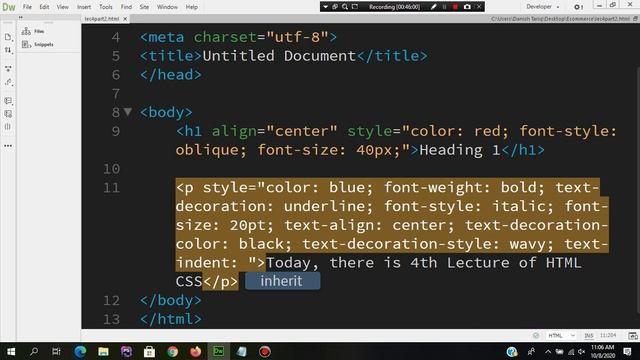Click the real-time preview icon in status bar
This screenshot has height=360, width=640.
633,336
